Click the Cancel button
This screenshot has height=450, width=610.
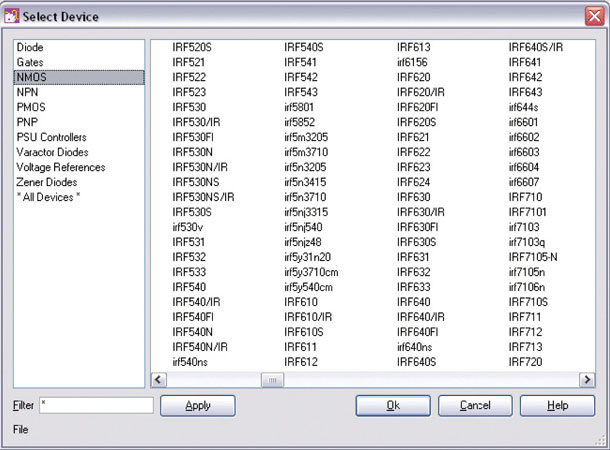point(475,405)
